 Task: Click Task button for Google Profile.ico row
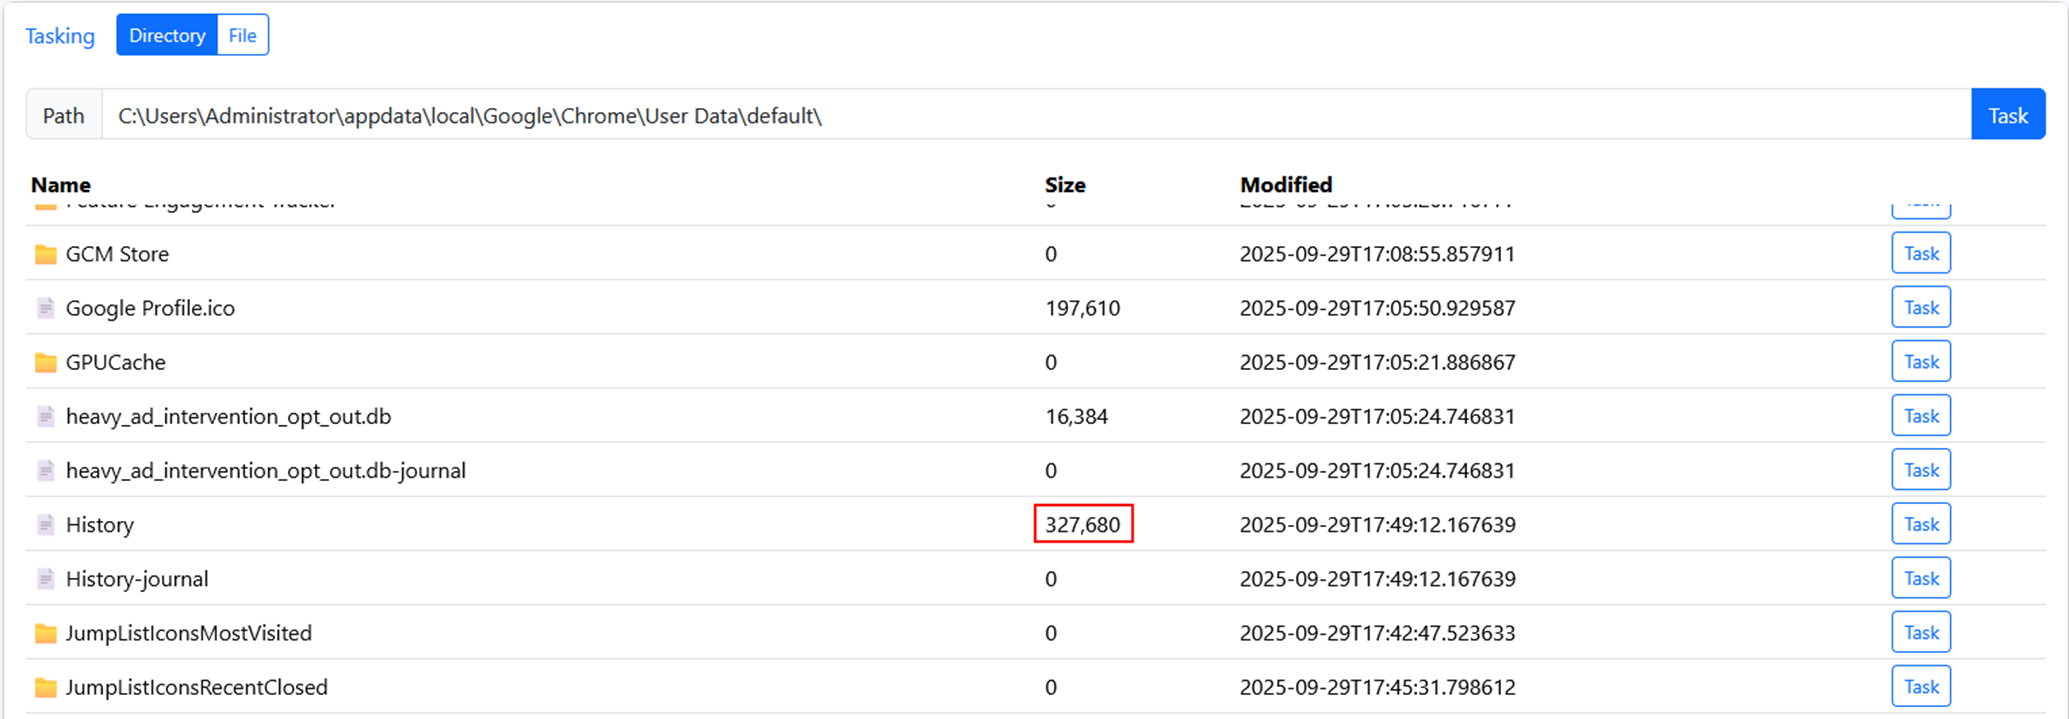point(1920,307)
